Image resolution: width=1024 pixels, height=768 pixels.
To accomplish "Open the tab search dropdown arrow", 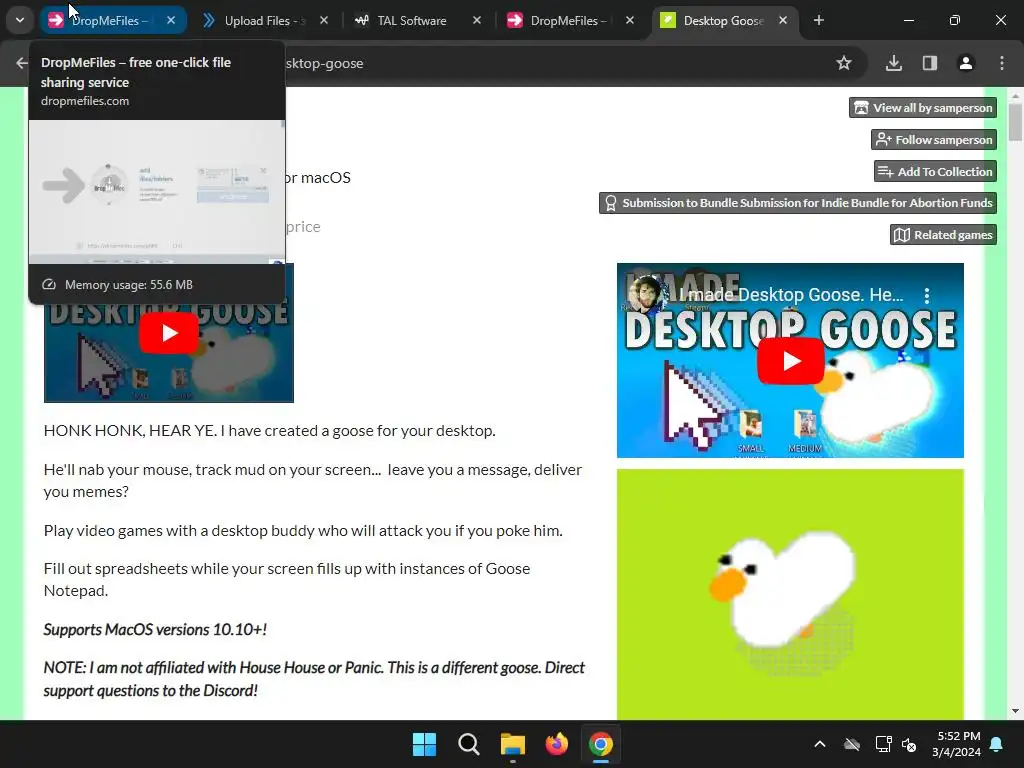I will 20,20.
